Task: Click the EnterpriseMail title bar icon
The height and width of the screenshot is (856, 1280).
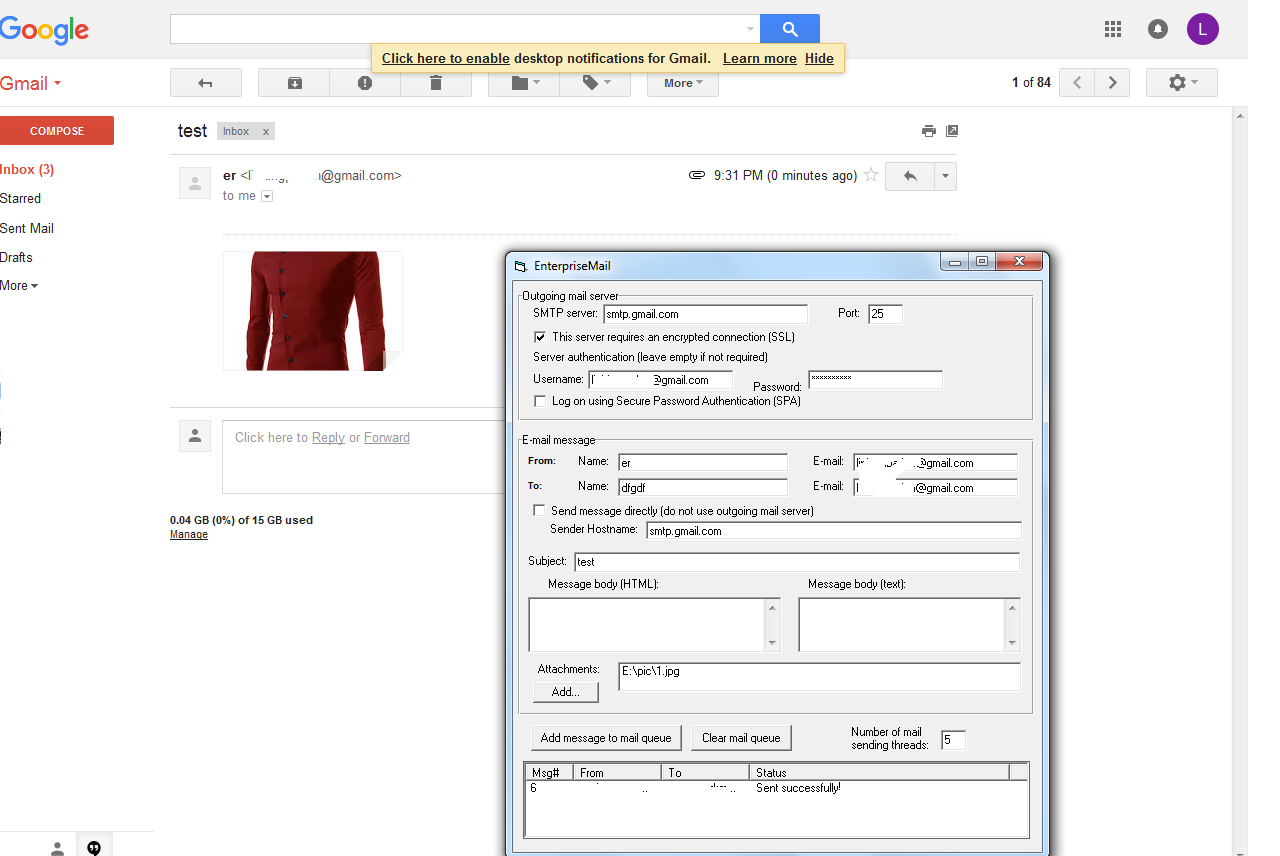Action: [519, 266]
